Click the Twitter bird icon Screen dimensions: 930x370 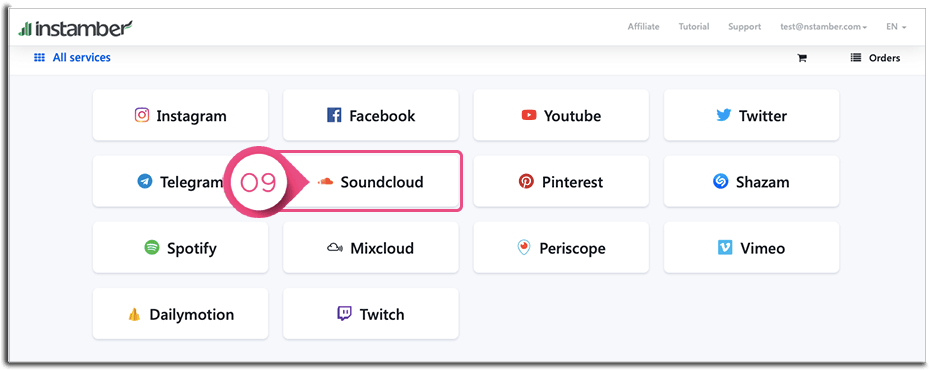724,115
